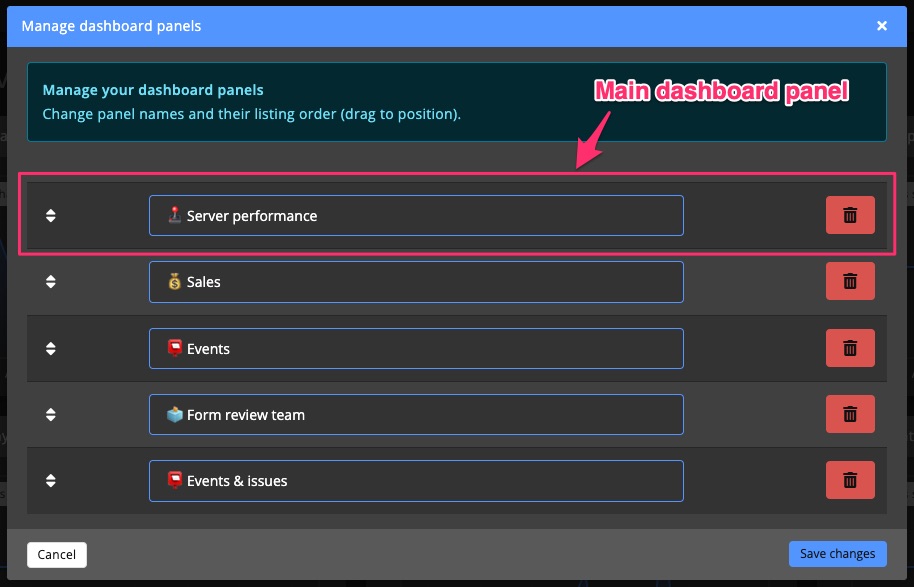Viewport: 914px width, 587px height.
Task: Click the Save changes button
Action: pyautogui.click(x=837, y=553)
